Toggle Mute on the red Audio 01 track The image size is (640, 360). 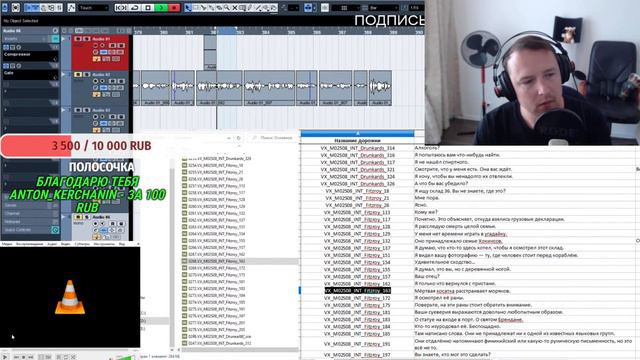point(78,39)
